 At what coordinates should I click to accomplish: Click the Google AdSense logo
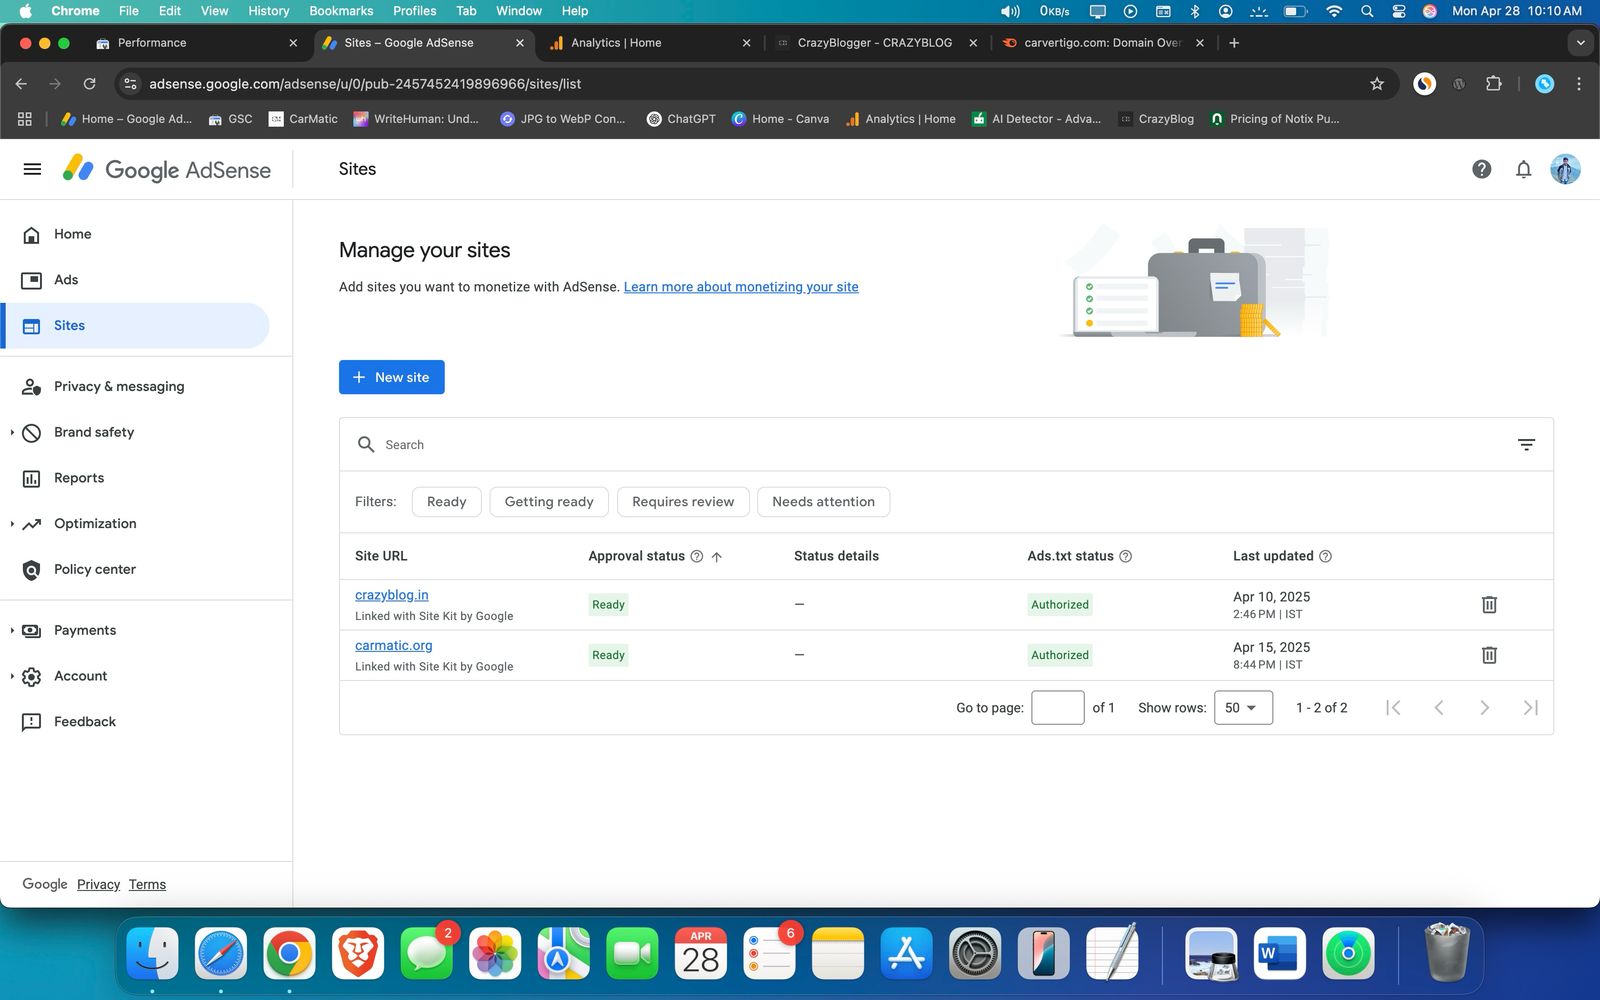tap(167, 169)
